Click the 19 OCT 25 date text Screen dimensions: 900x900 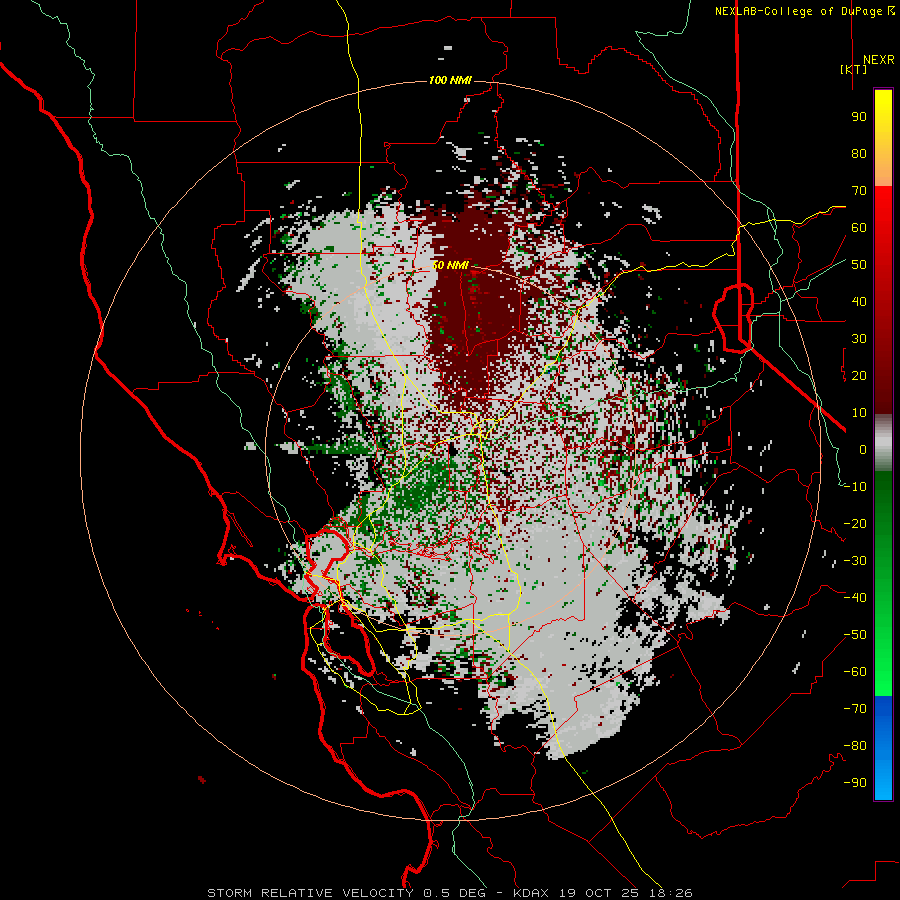[599, 893]
